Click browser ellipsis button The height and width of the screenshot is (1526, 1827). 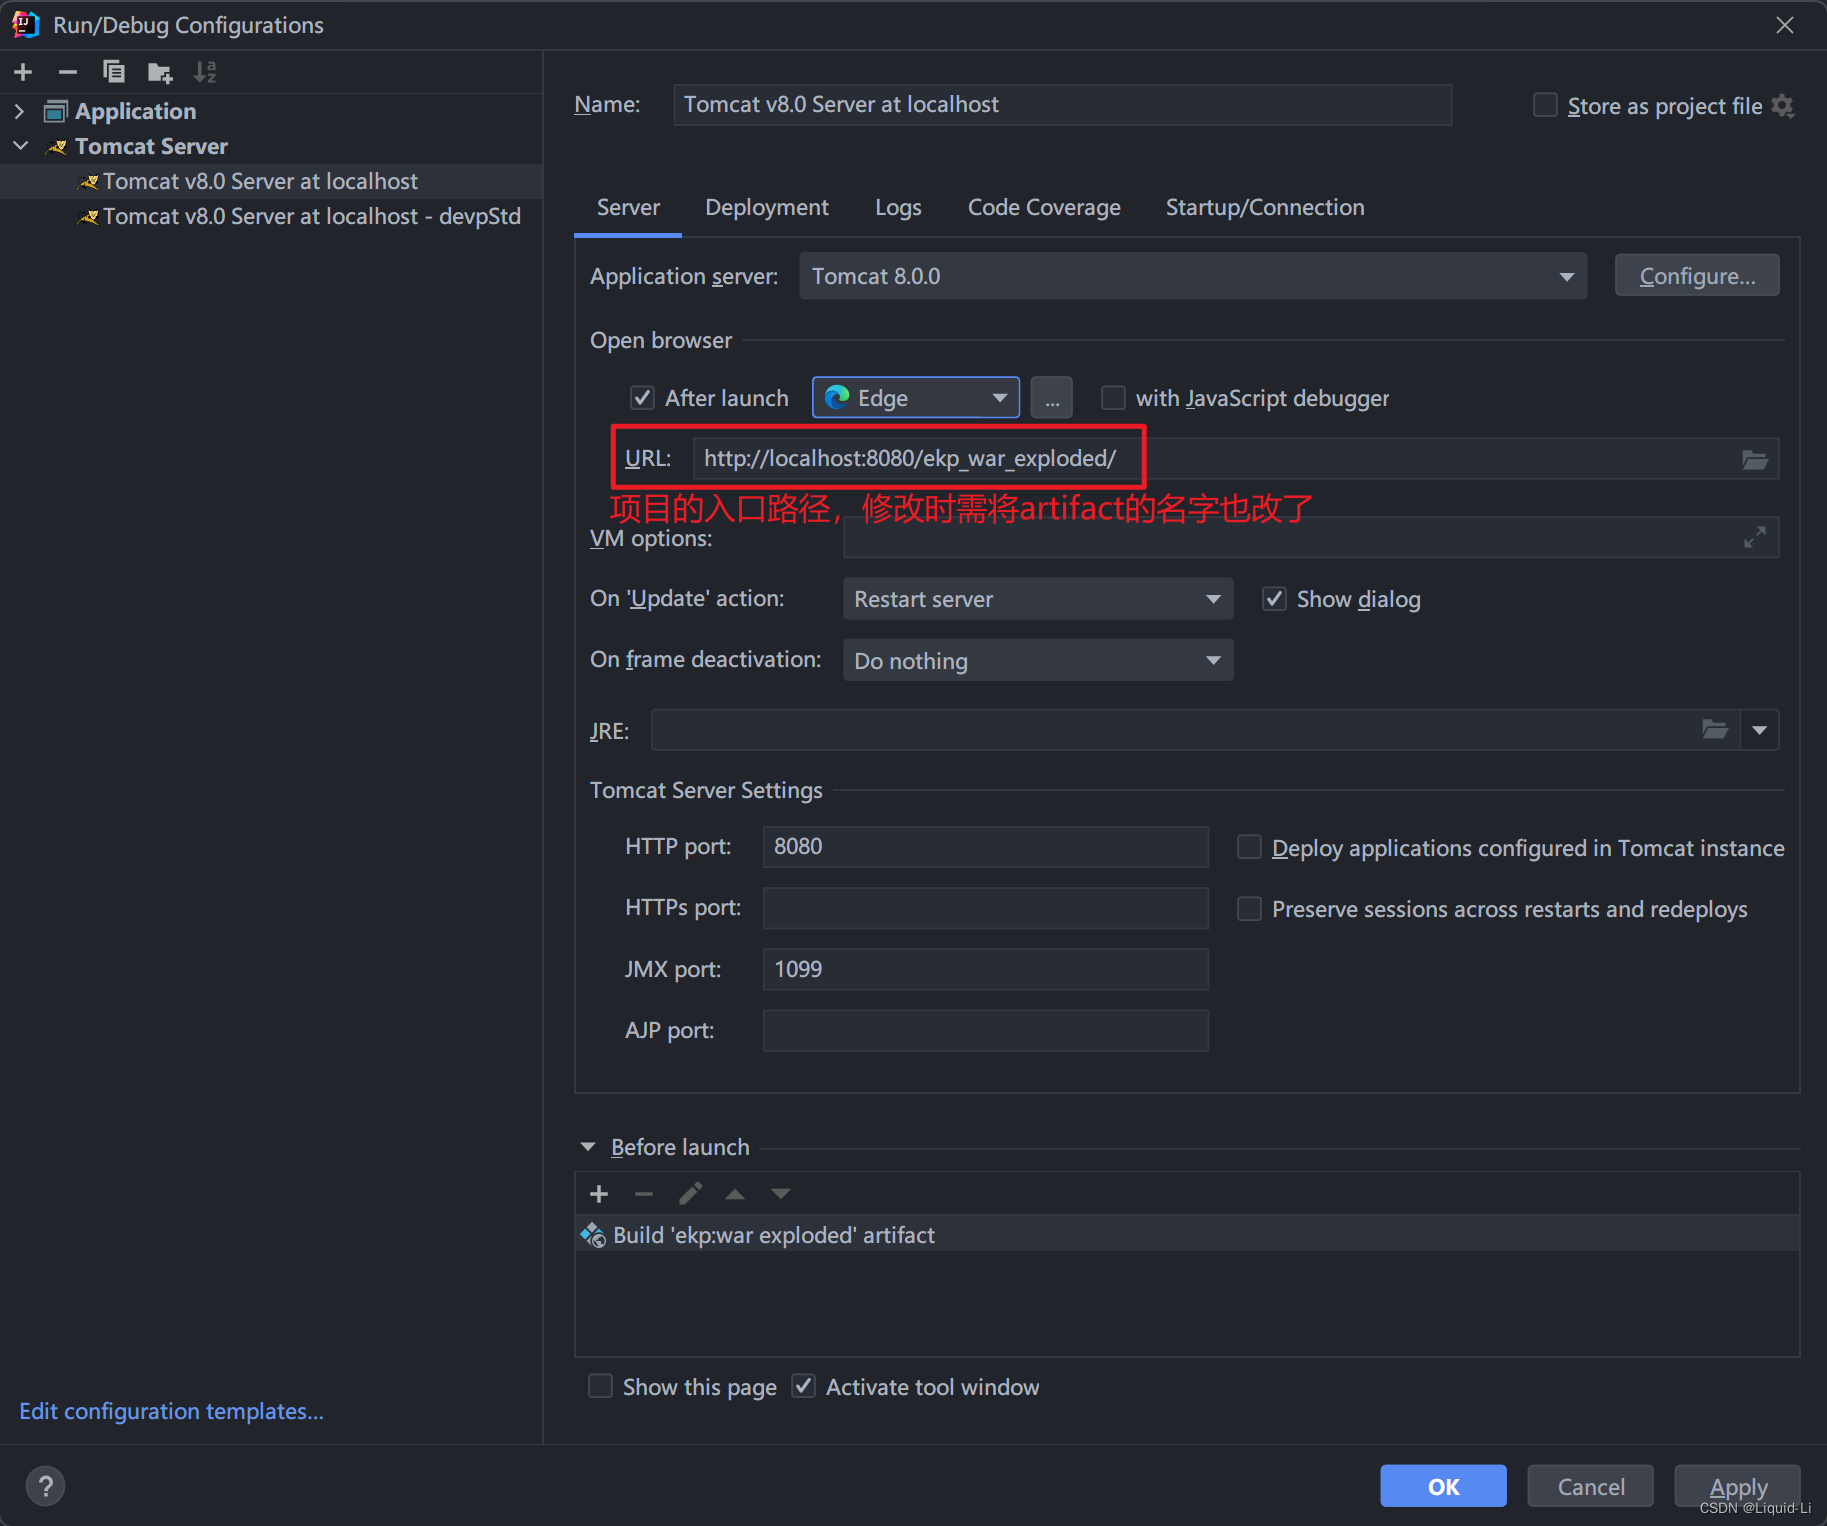point(1052,398)
